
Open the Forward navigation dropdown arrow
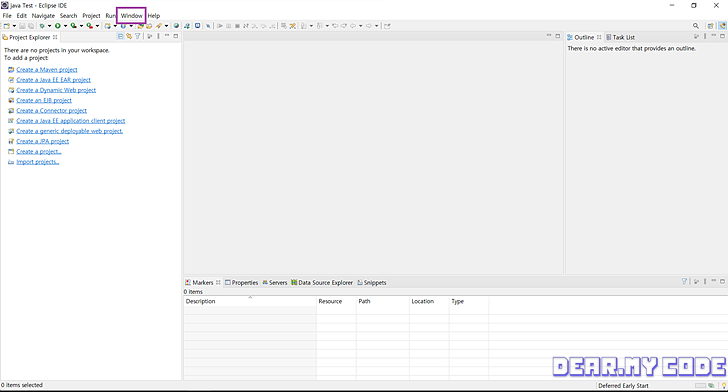(377, 26)
